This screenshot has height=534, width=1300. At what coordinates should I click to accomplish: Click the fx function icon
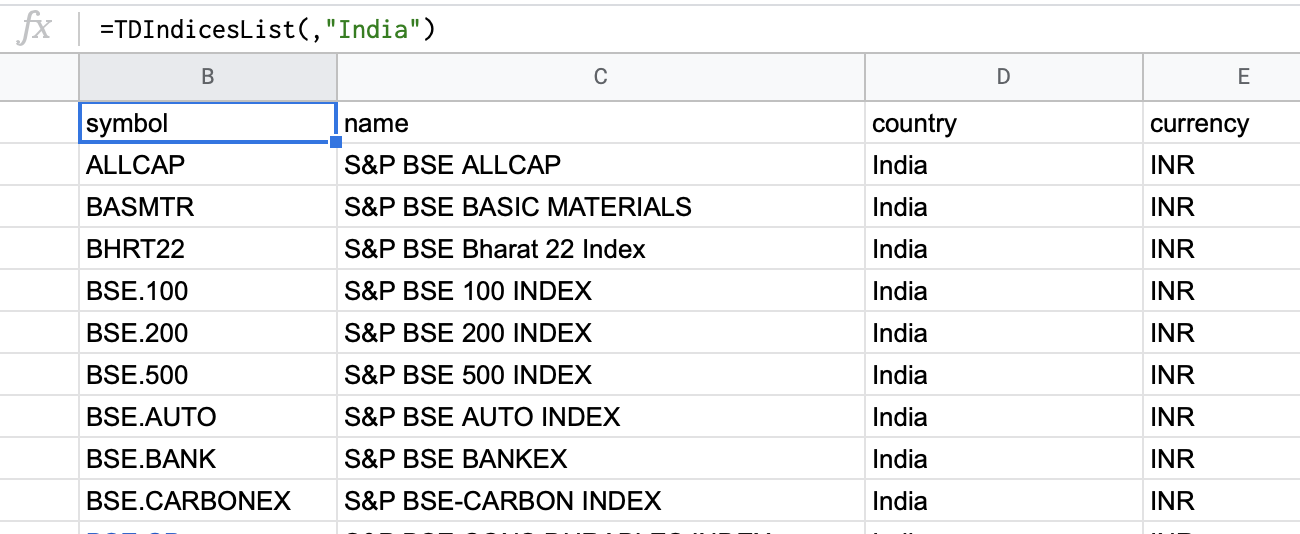(36, 28)
